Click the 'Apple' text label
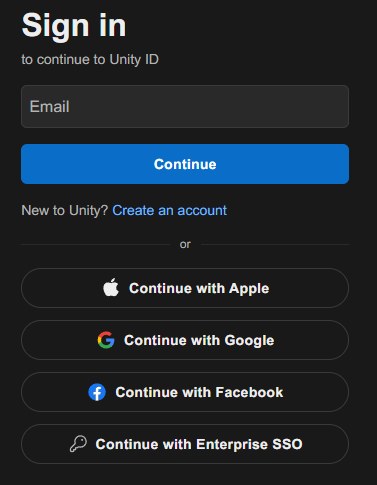Image resolution: width=377 pixels, height=485 pixels. click(x=249, y=289)
